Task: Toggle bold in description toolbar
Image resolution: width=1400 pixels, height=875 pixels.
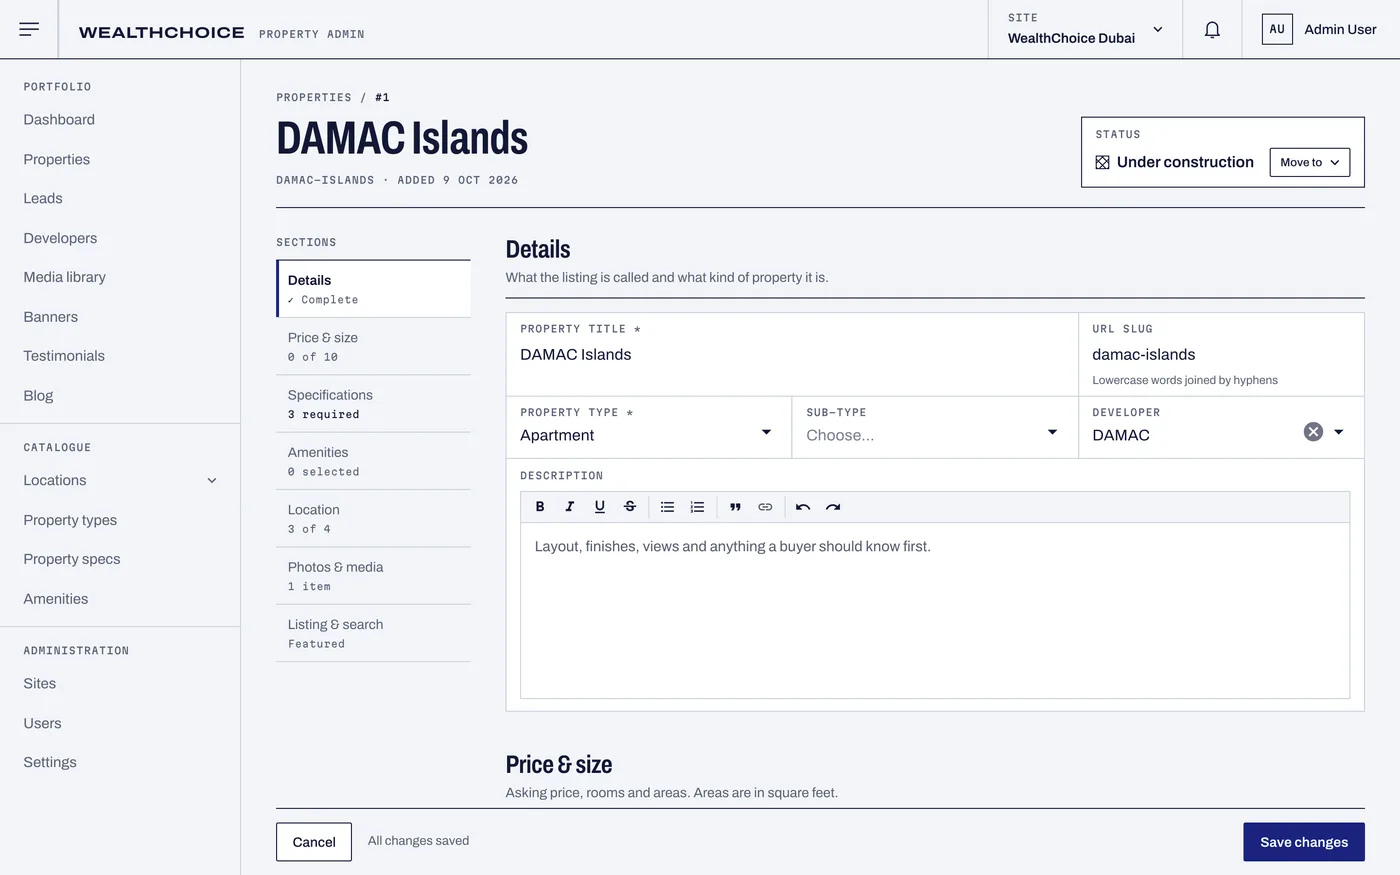Action: tap(540, 507)
